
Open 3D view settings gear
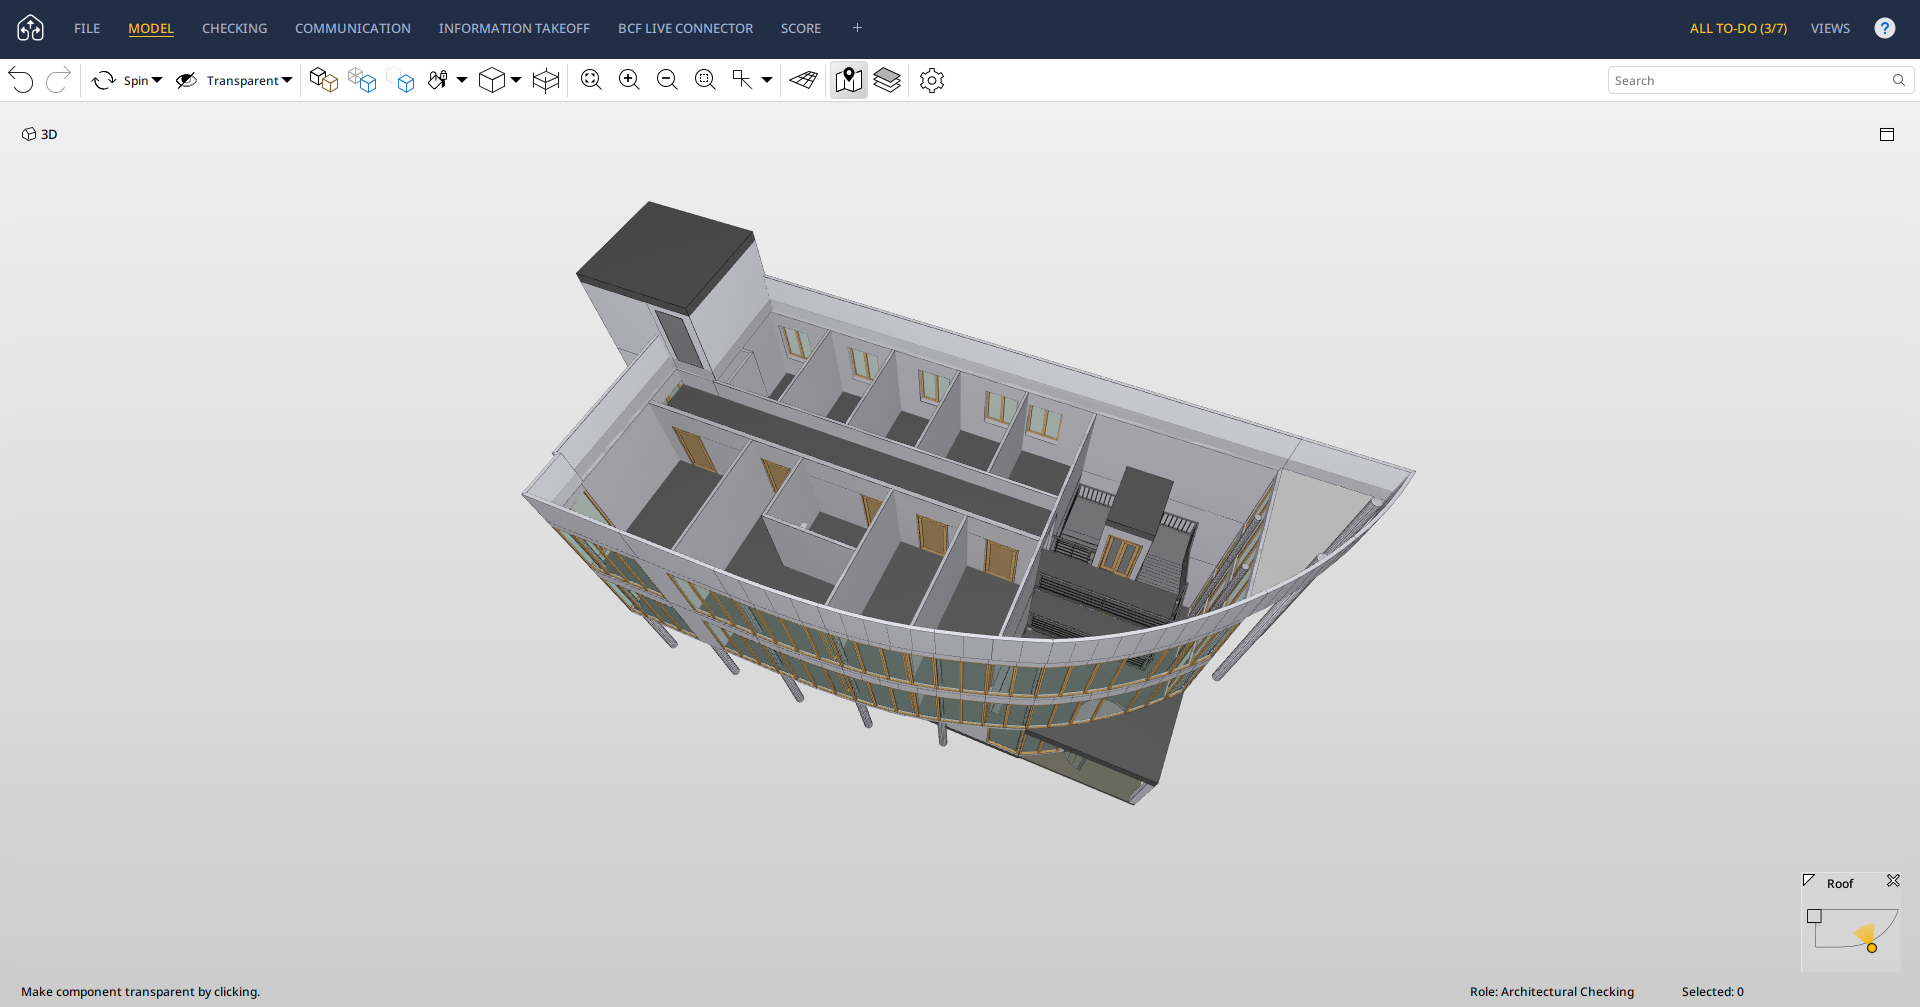(932, 80)
